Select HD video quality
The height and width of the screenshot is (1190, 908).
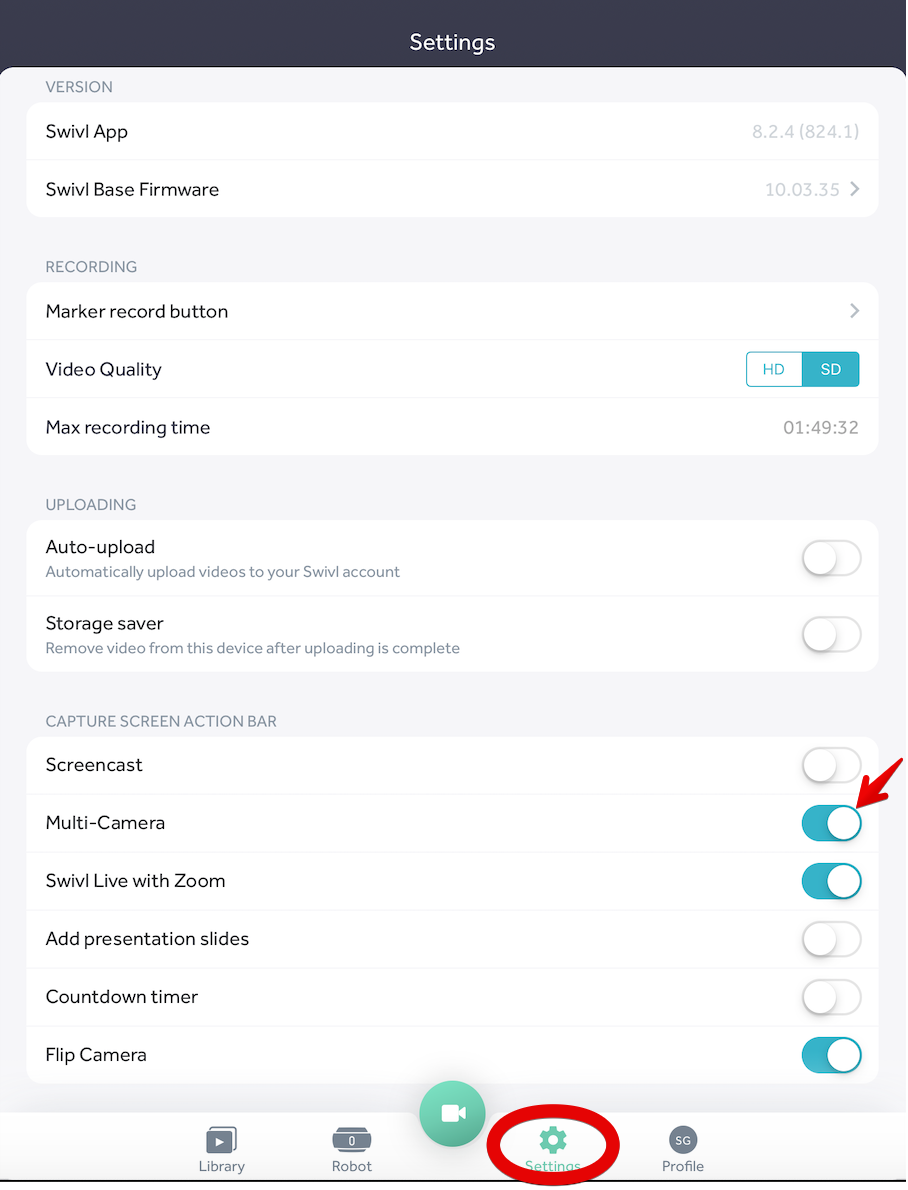tap(774, 369)
